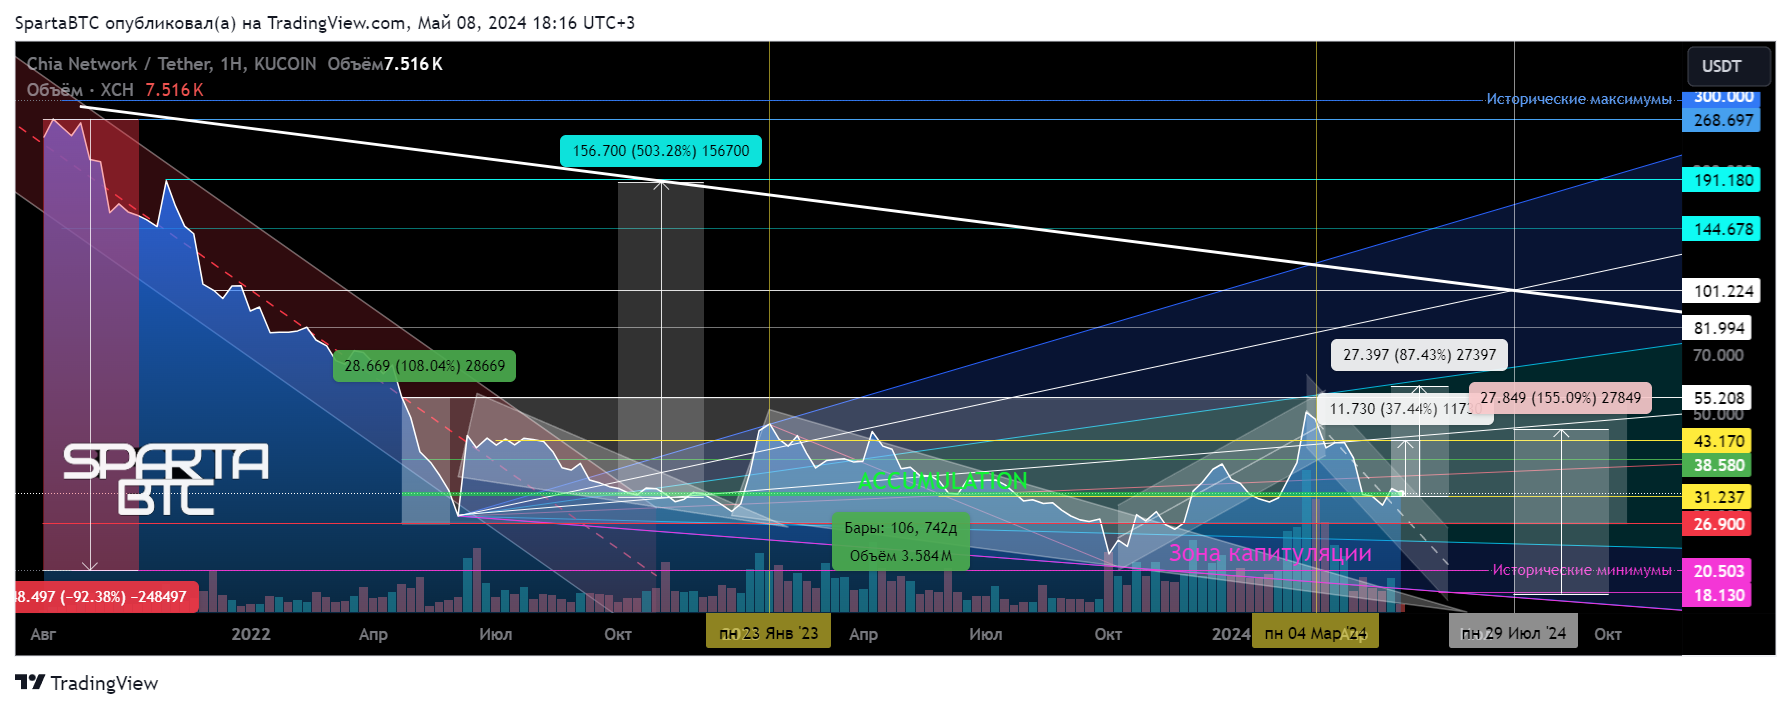
Task: Select the Бары: 106, 742д info box
Action: click(x=901, y=541)
